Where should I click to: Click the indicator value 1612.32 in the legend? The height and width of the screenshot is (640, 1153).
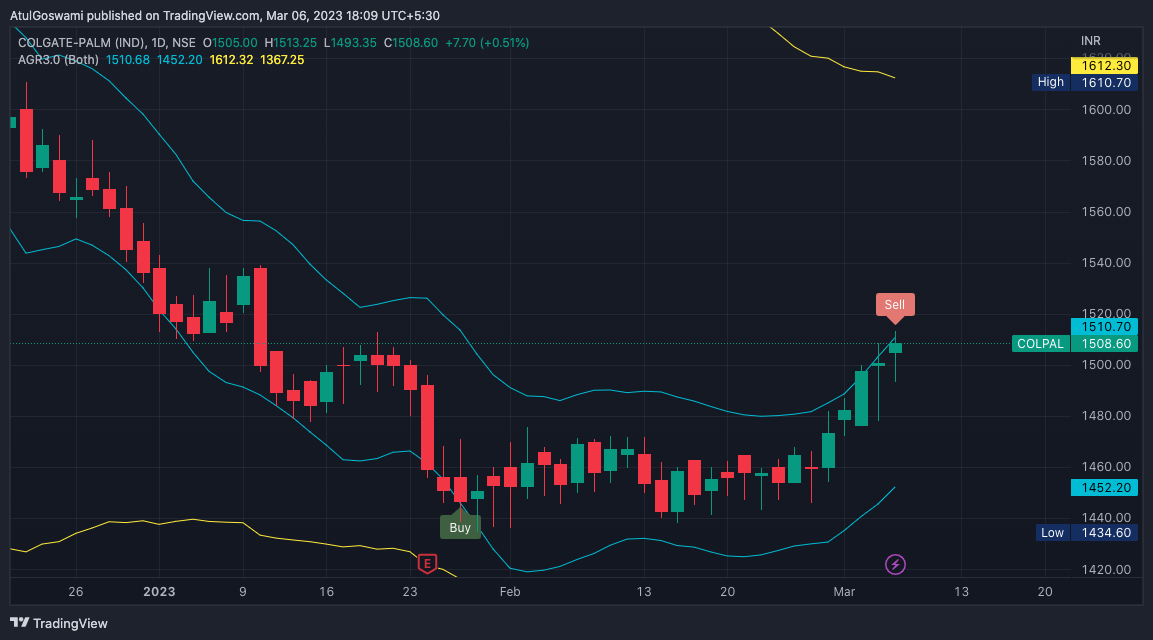(231, 60)
